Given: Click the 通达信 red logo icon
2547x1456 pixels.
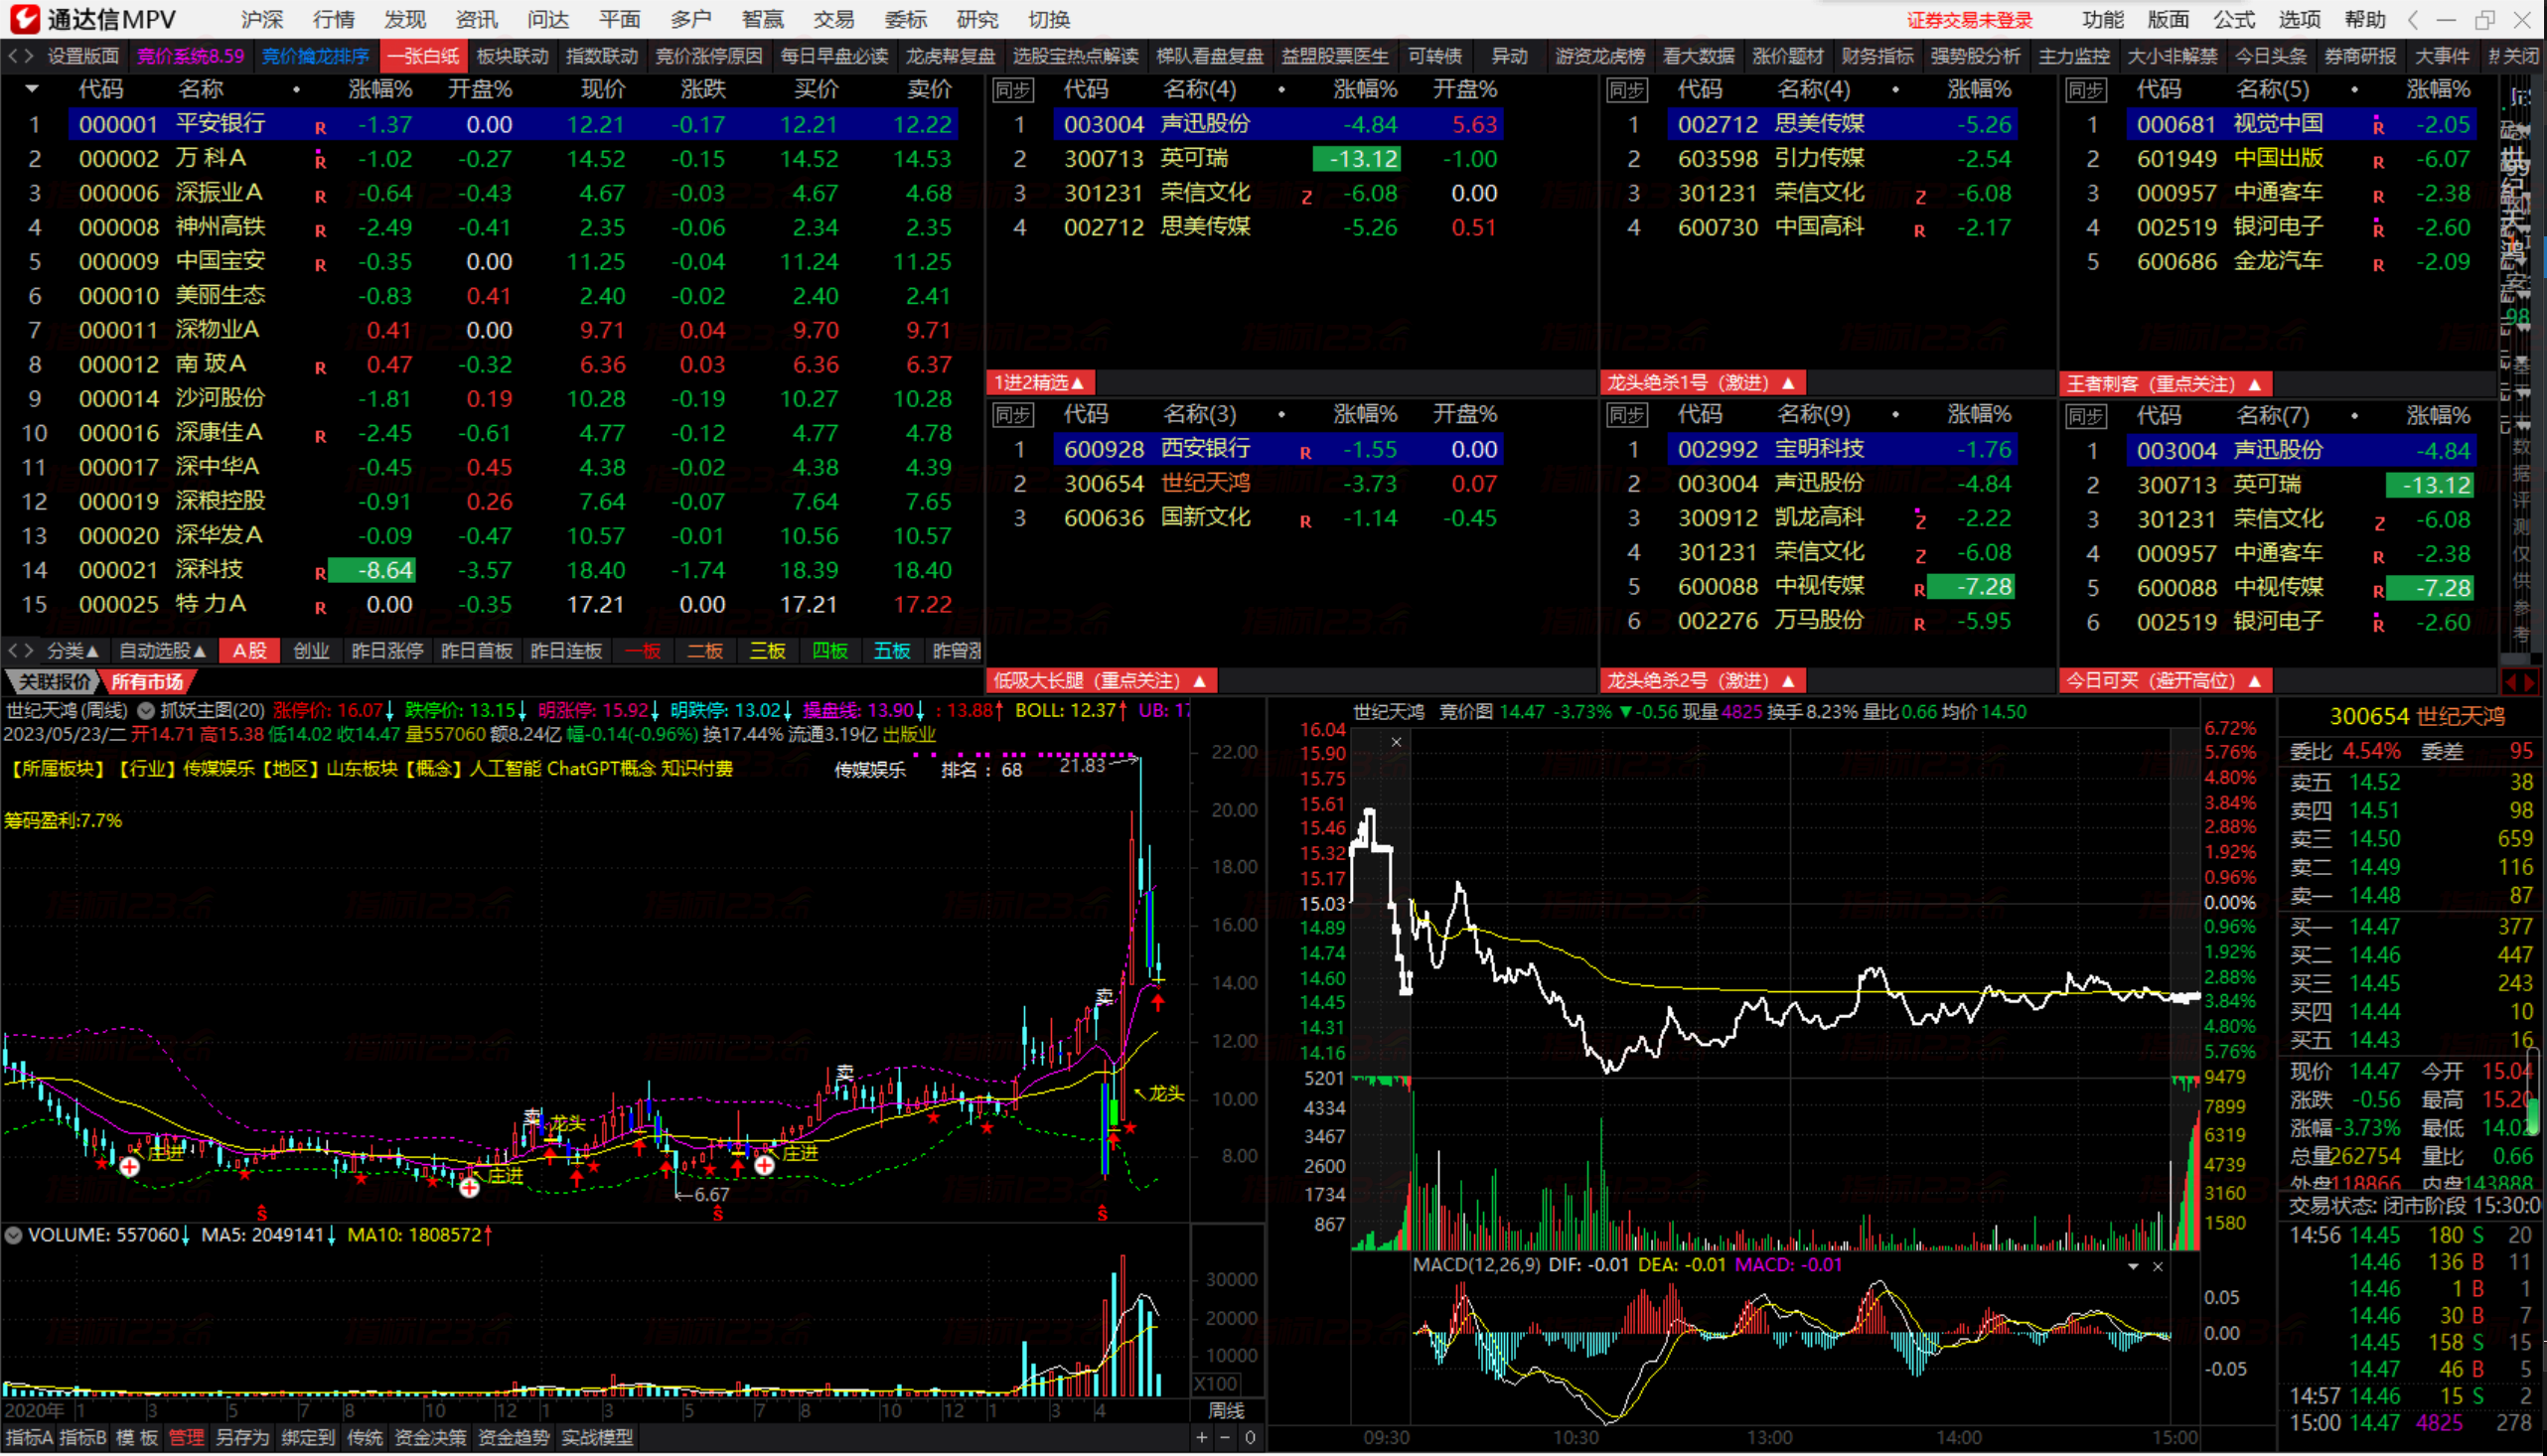Looking at the screenshot, I should pos(24,19).
